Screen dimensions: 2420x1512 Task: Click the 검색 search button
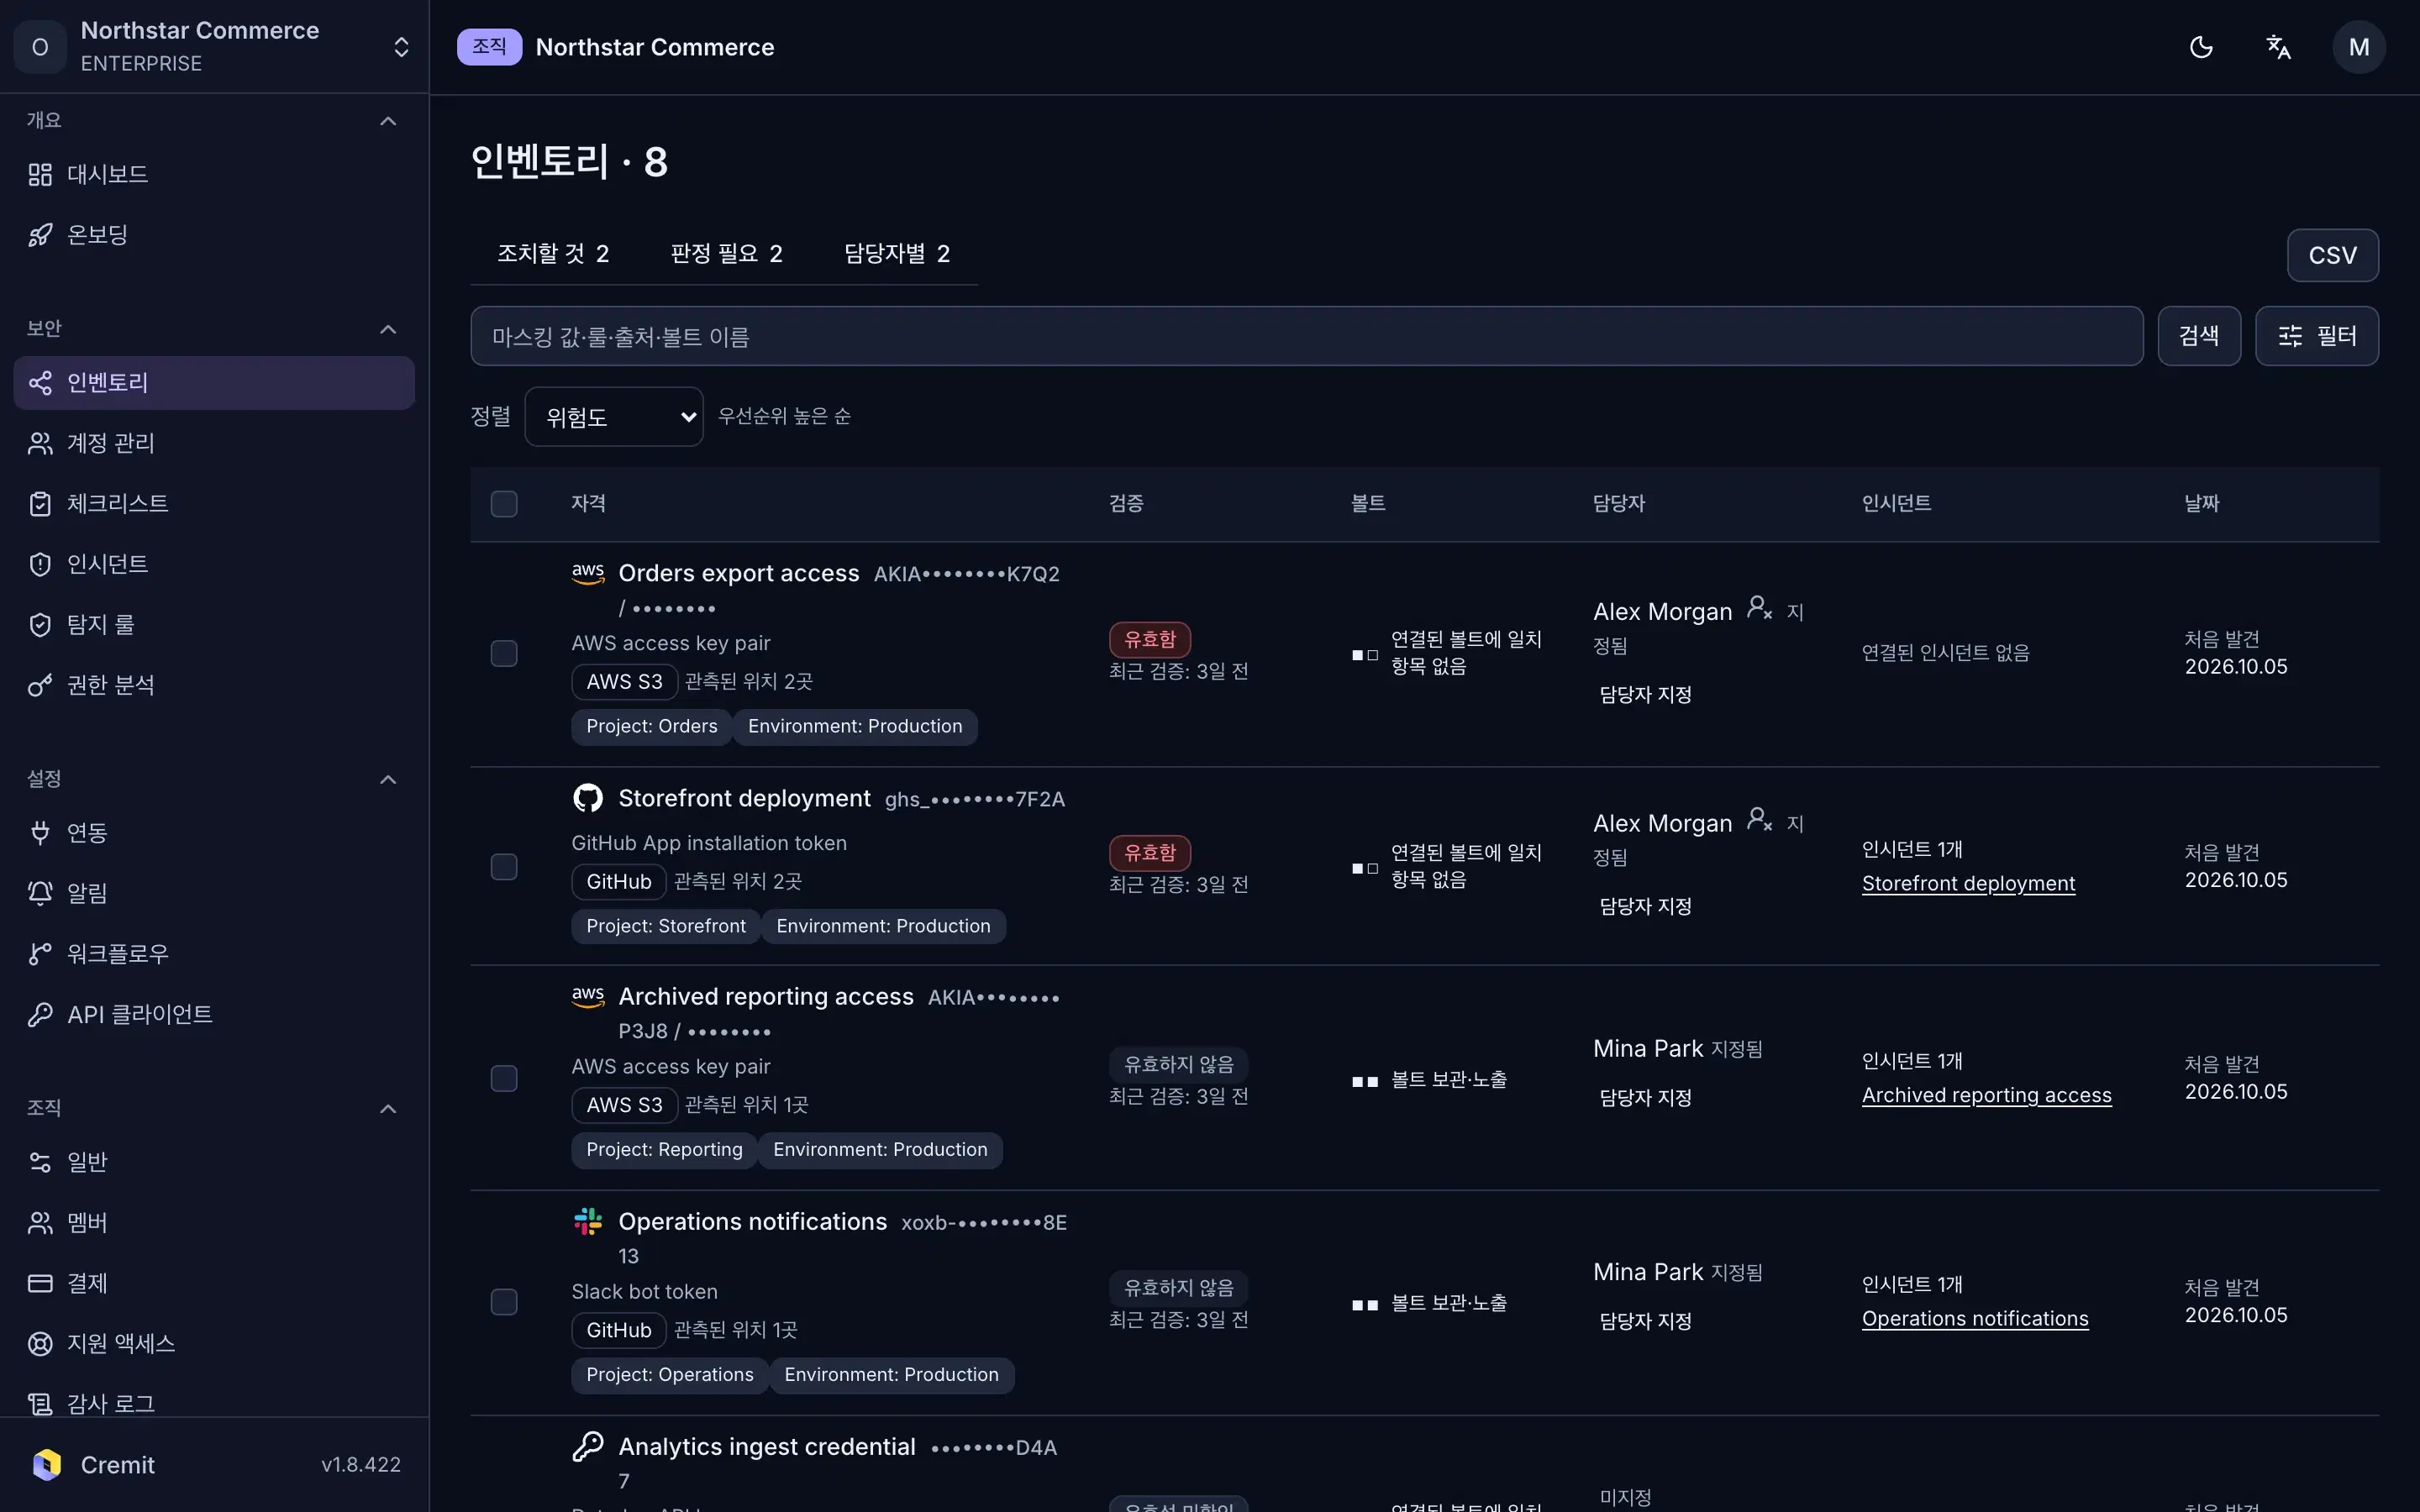point(2199,336)
